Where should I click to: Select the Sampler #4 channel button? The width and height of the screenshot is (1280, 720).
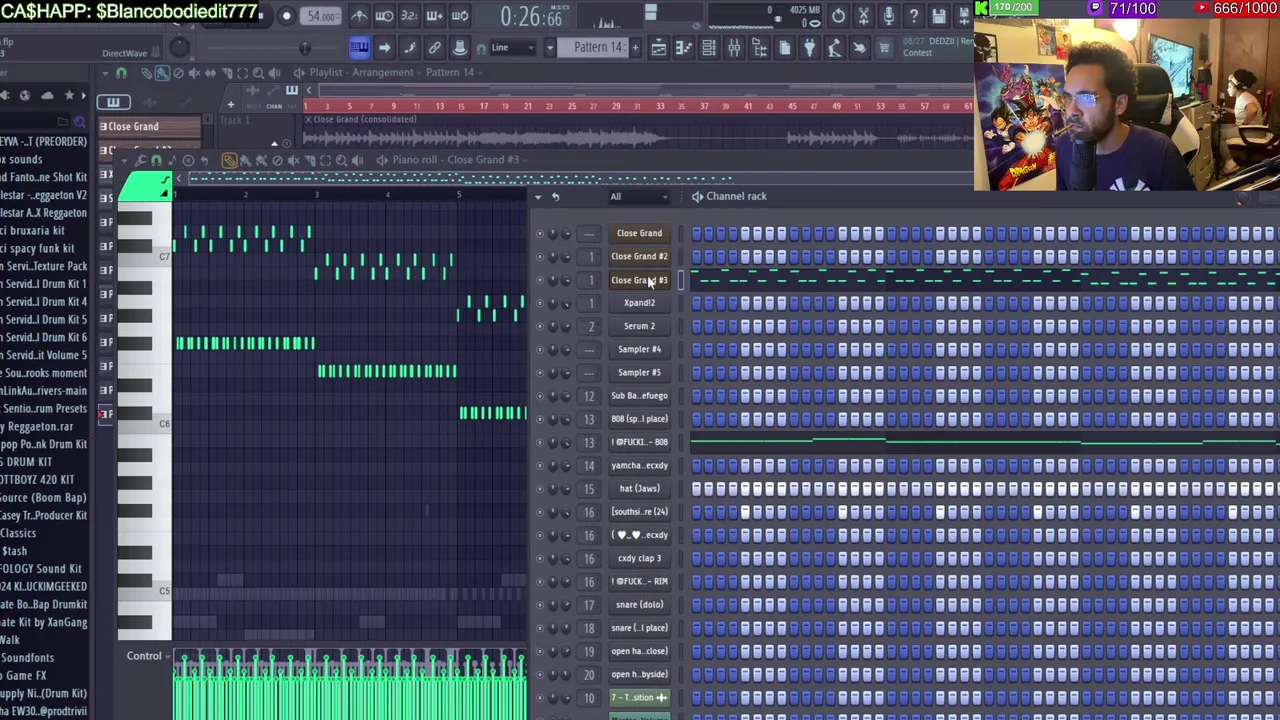tap(639, 349)
